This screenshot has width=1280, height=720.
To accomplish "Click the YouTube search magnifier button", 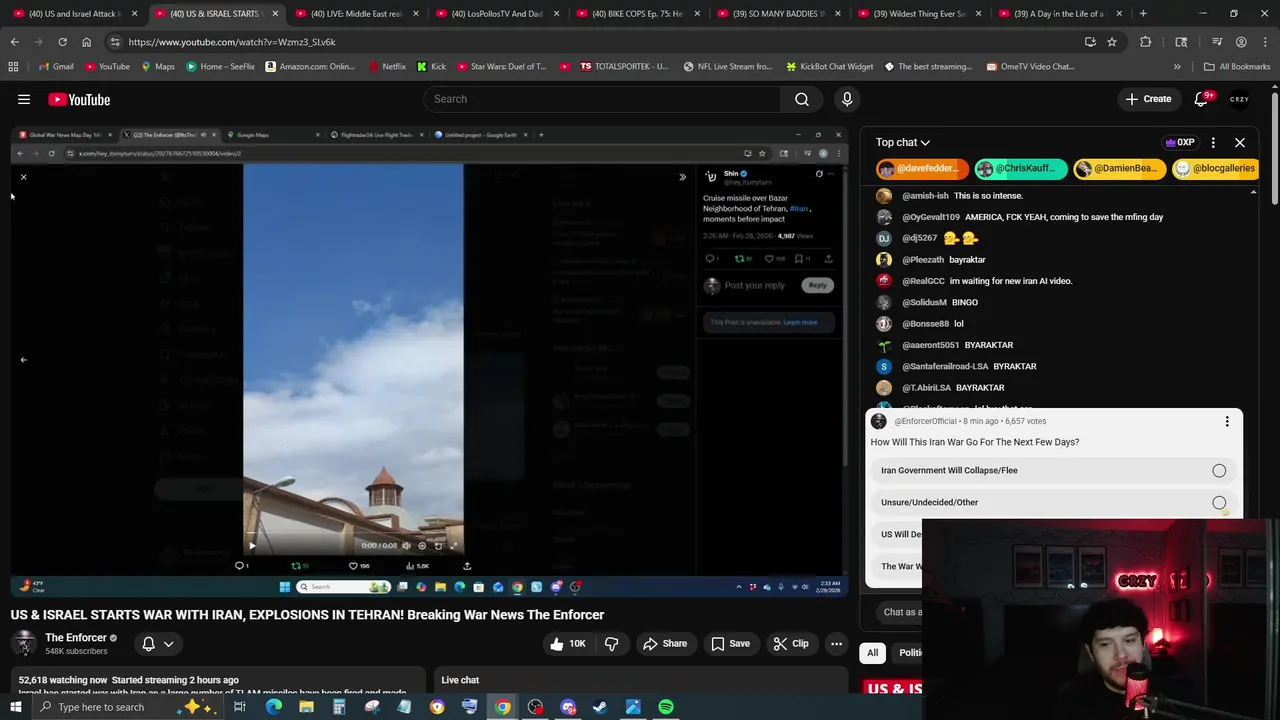I will click(802, 99).
